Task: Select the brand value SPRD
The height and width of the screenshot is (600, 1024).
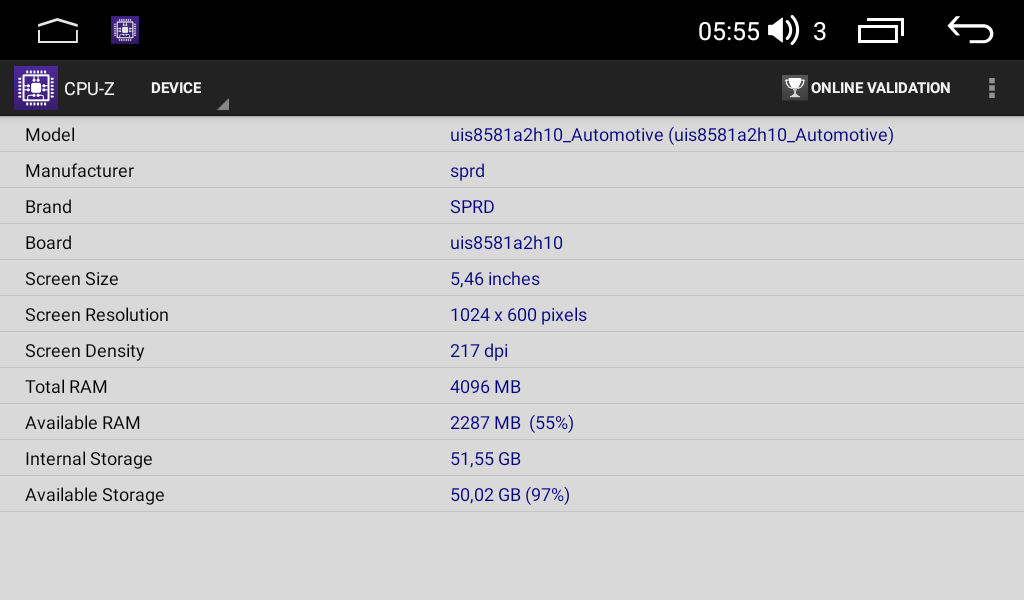Action: tap(472, 207)
